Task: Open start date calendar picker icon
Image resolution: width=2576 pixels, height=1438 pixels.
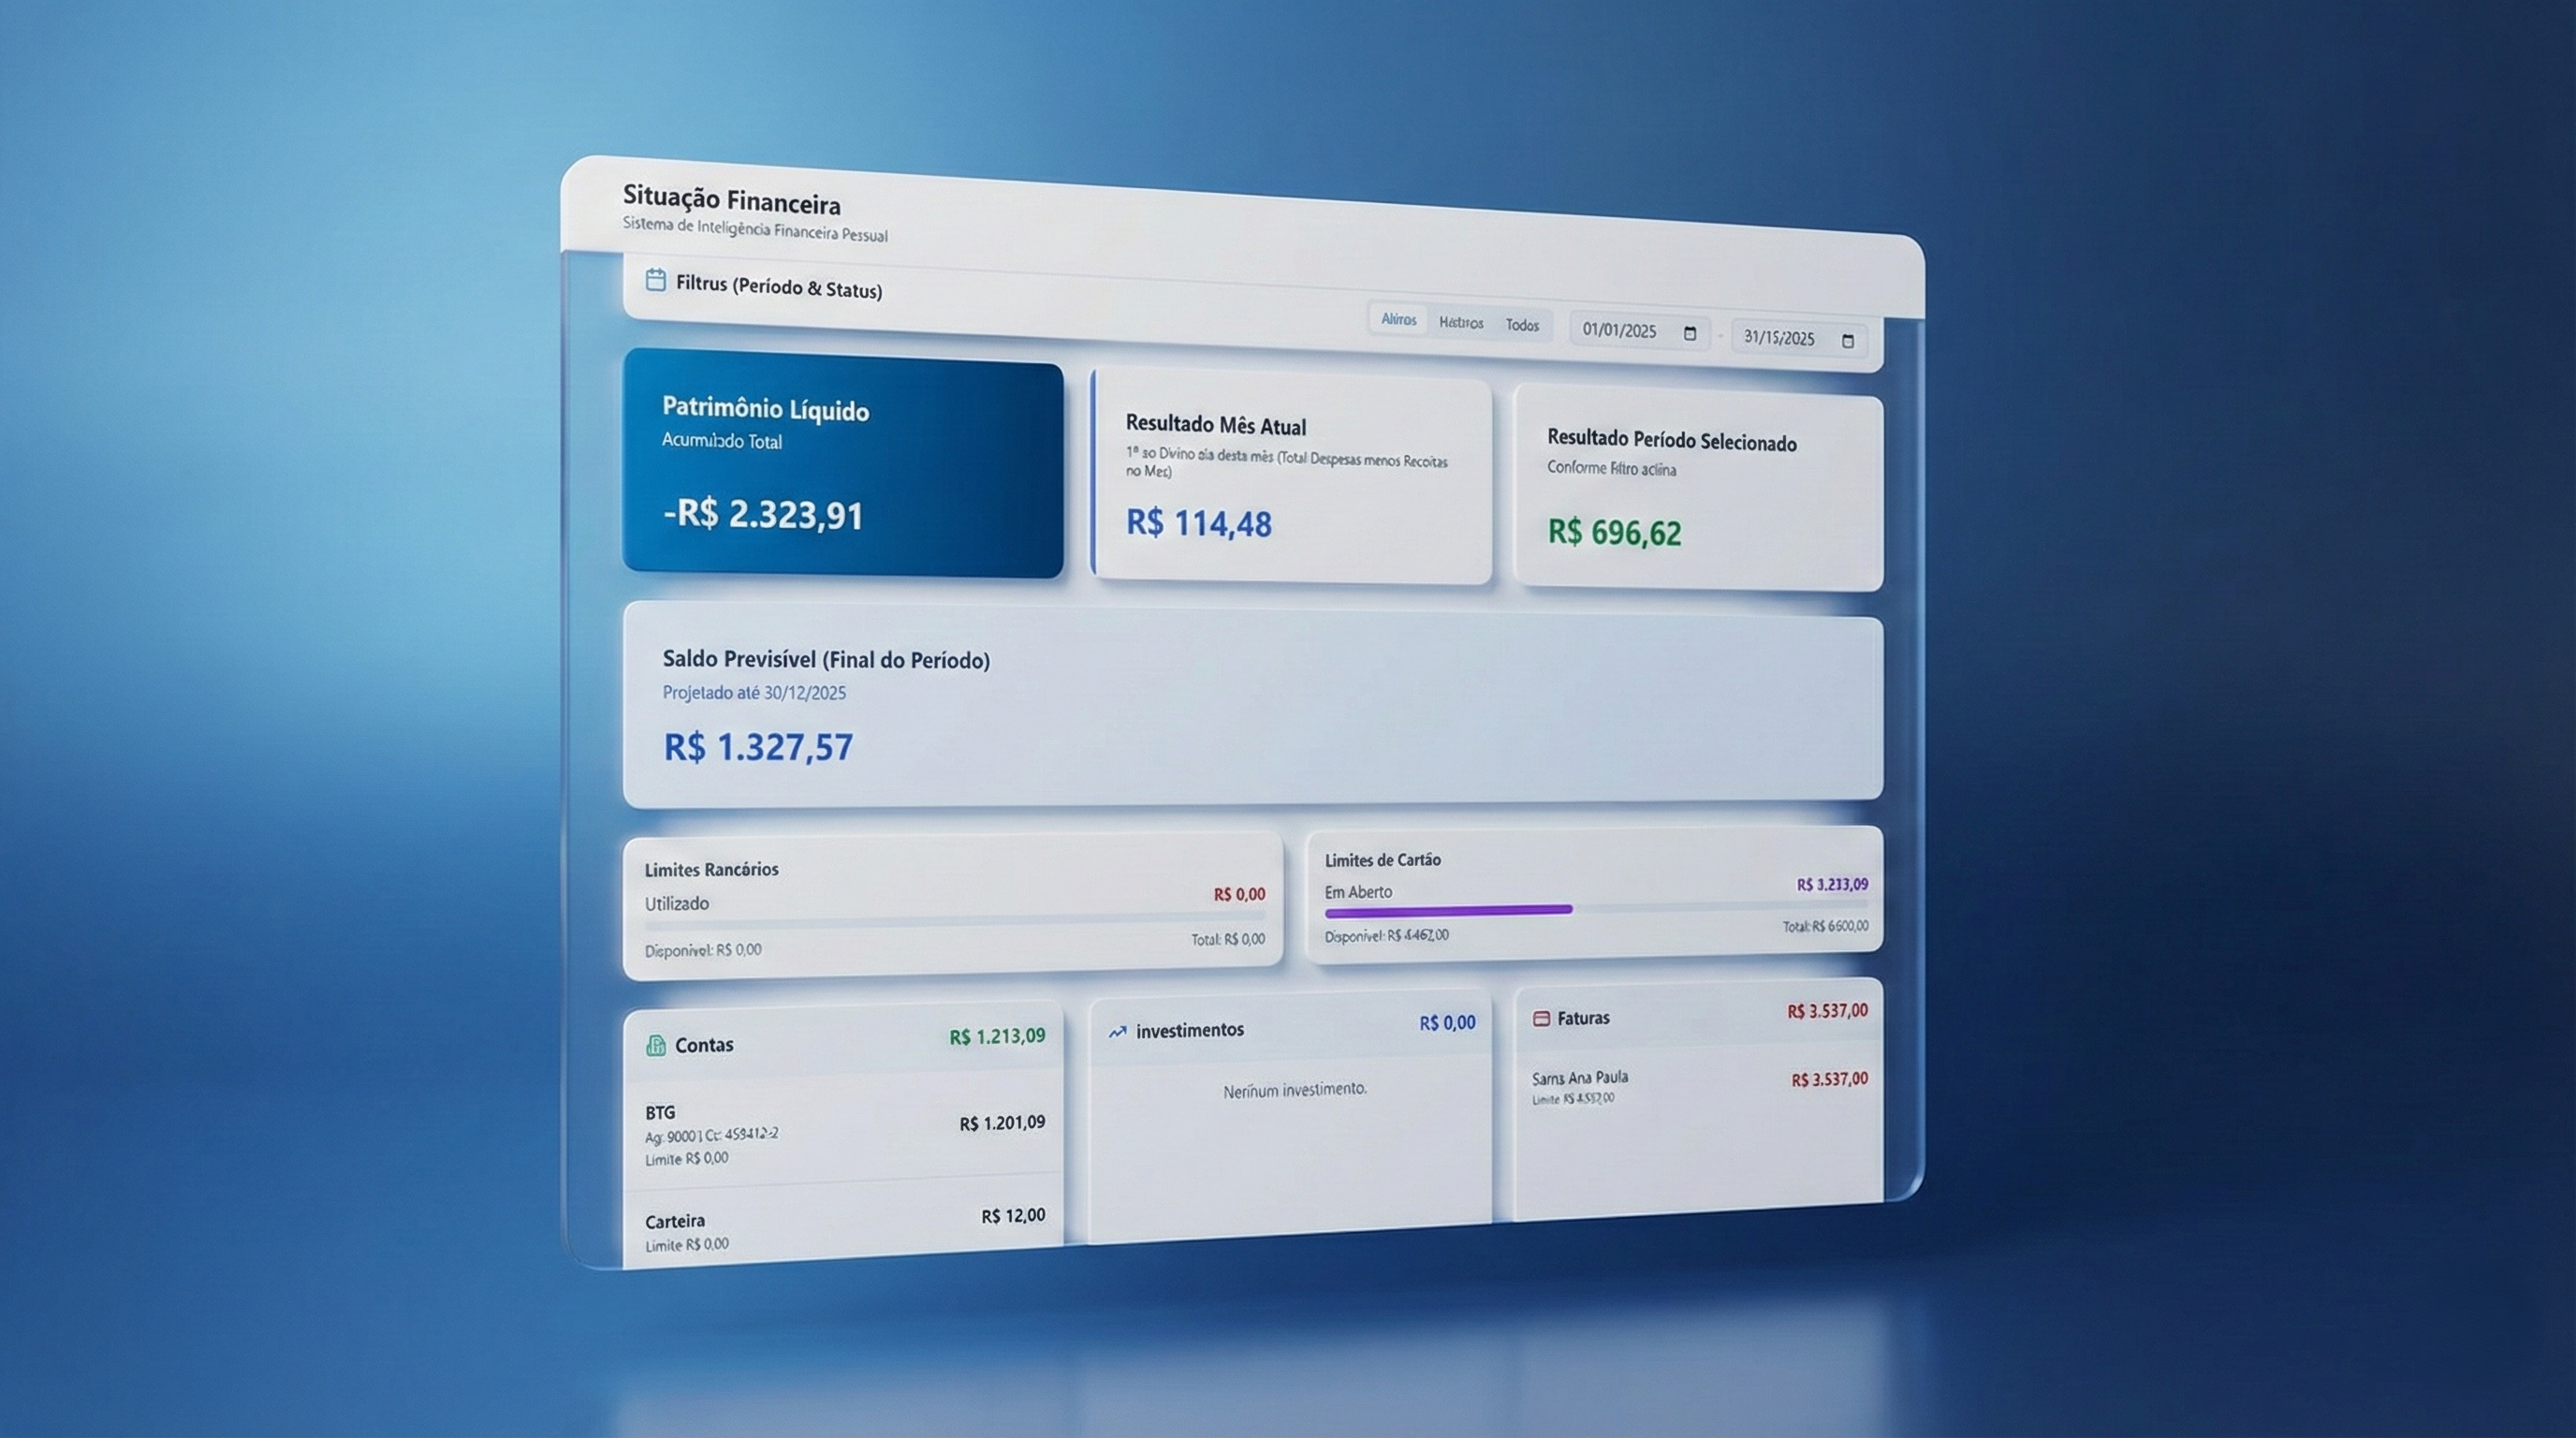Action: point(1690,333)
